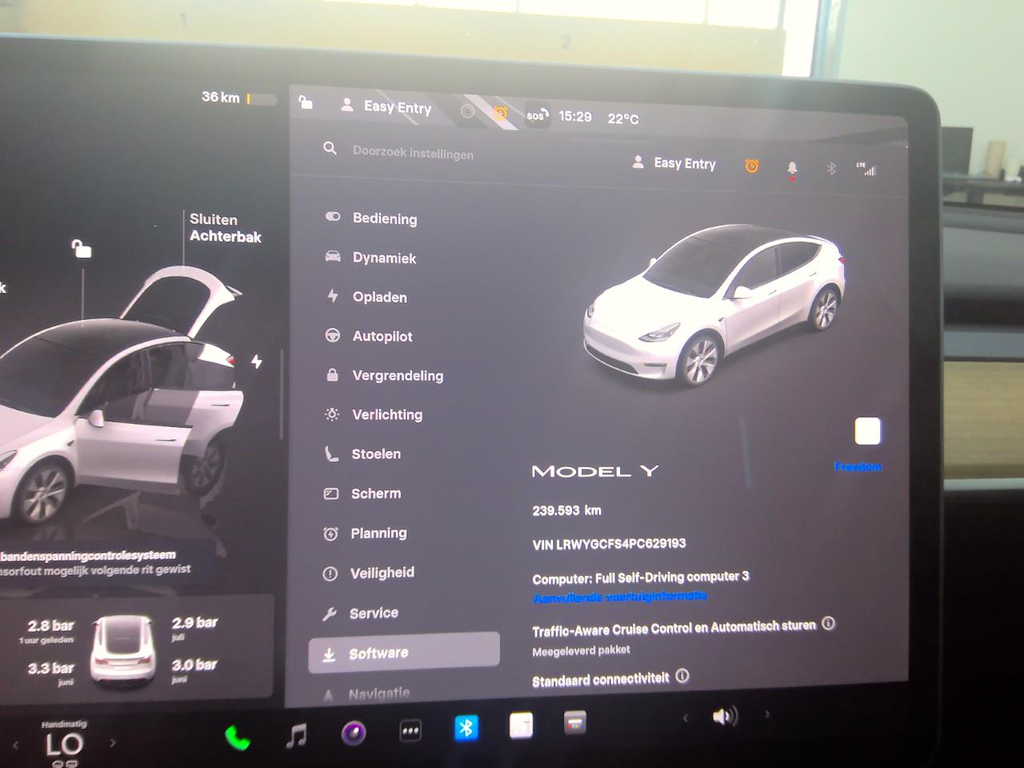1024x768 pixels.
Task: Launch the purple camera app in dock
Action: [x=353, y=733]
